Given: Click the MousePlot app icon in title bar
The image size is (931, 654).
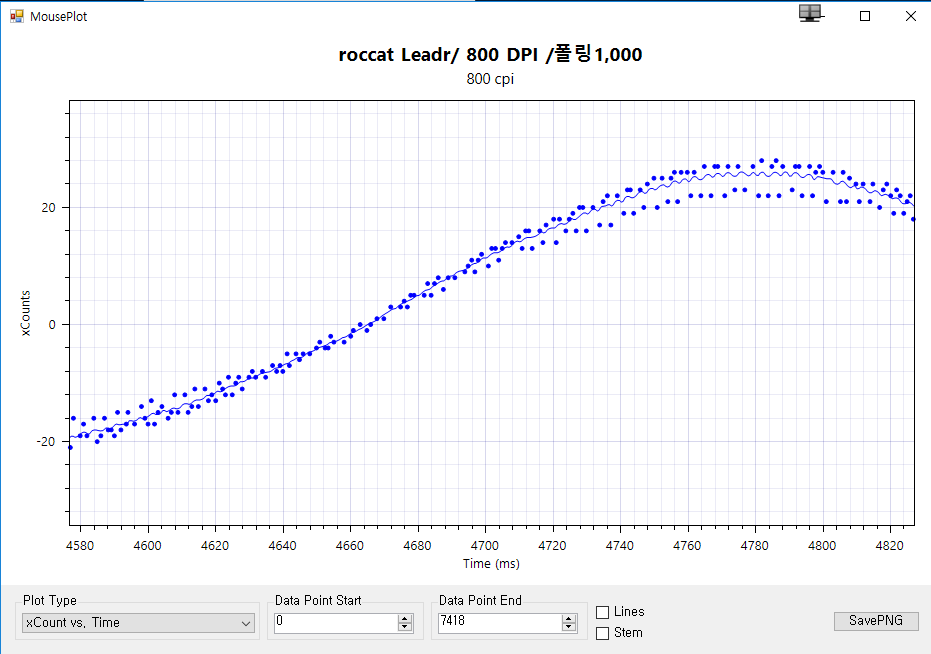Looking at the screenshot, I should click(16, 16).
